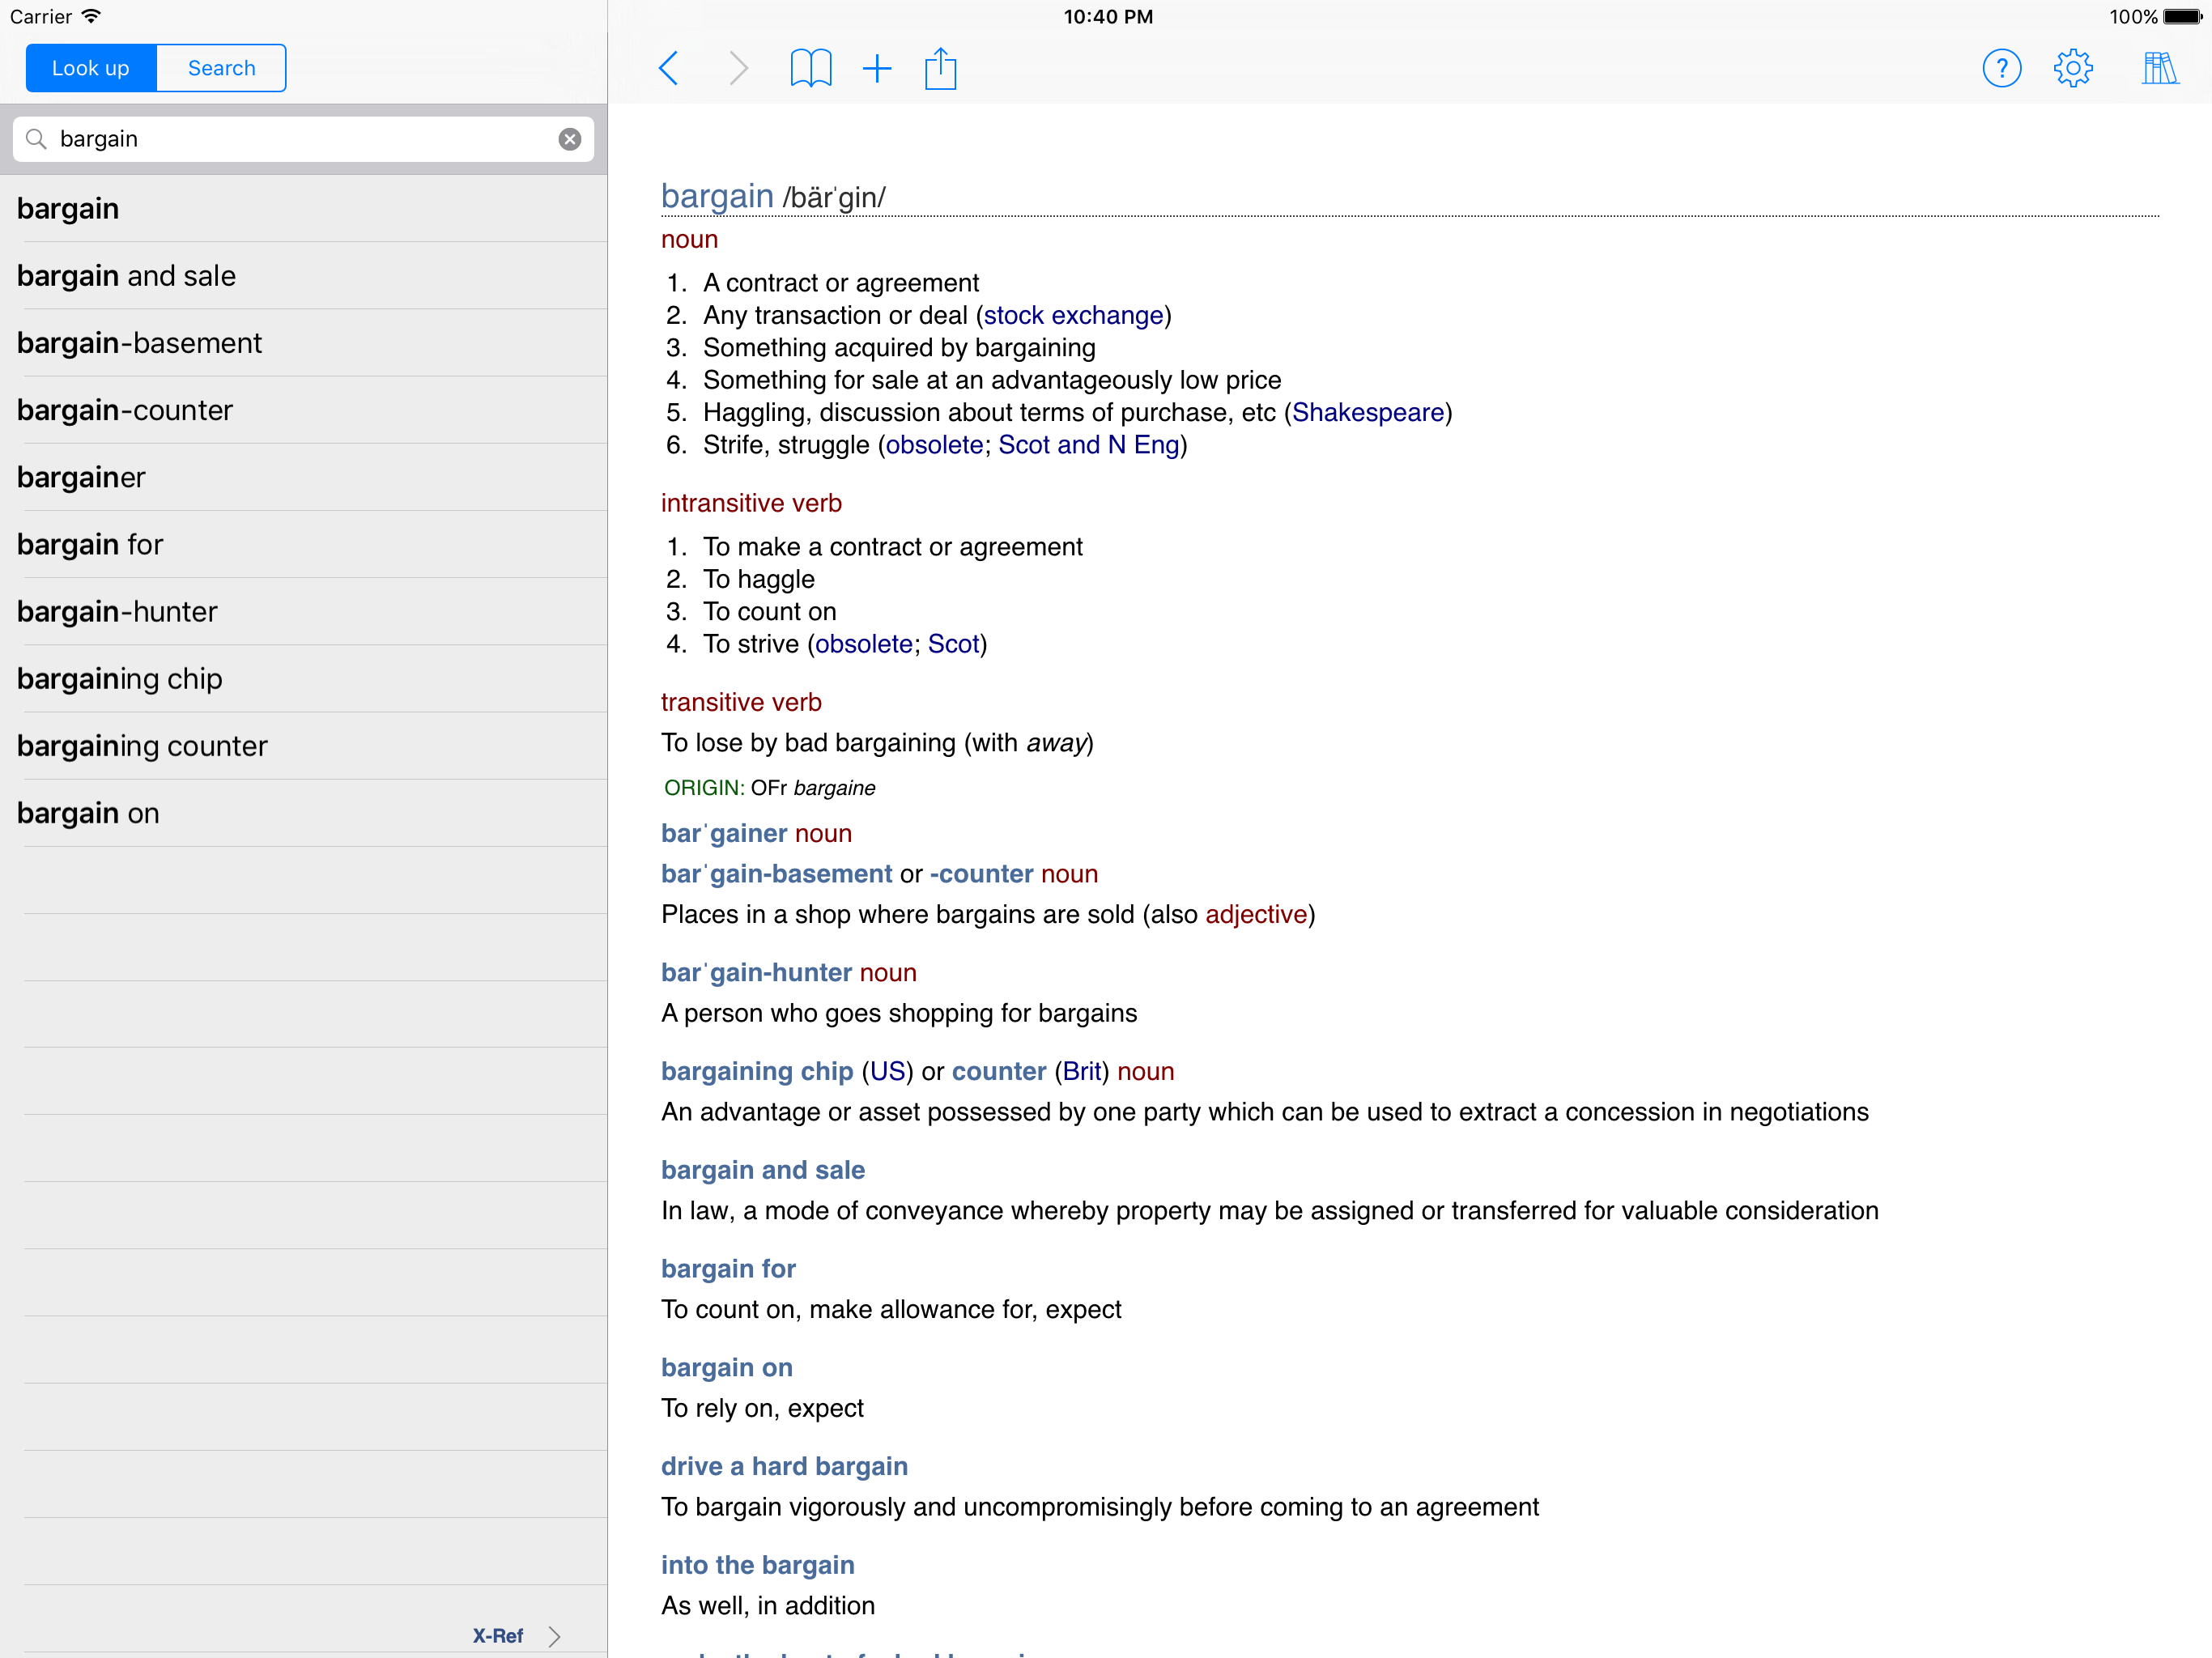This screenshot has width=2212, height=1658.
Task: Select 'bargain and sale' from list
Action: (127, 276)
